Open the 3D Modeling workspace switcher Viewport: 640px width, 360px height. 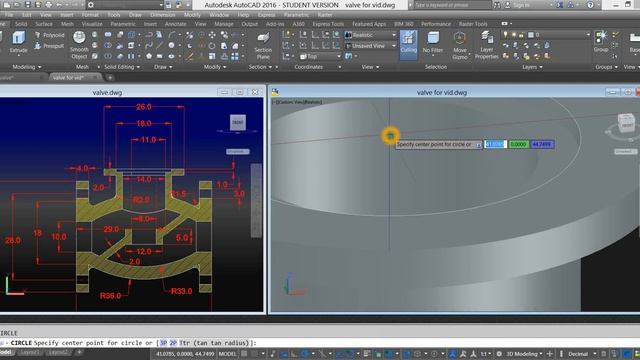click(x=524, y=354)
